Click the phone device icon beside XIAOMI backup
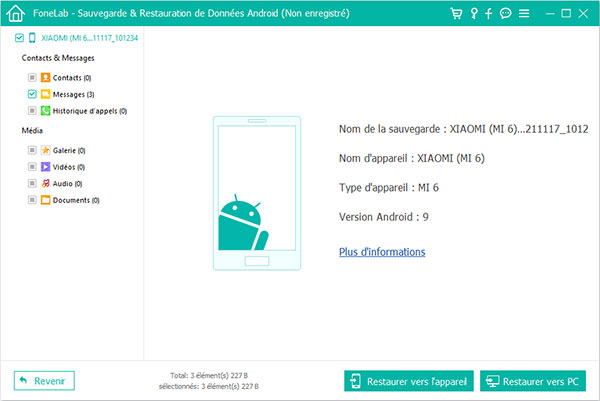 pos(32,37)
